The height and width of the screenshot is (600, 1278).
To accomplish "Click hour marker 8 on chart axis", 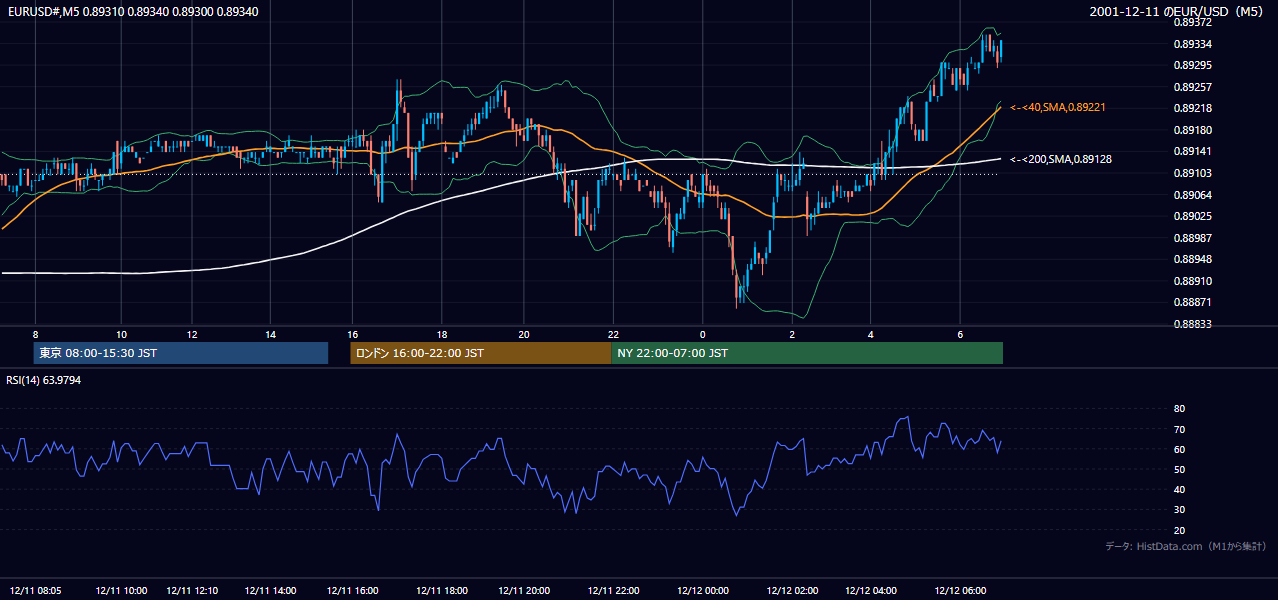I will (35, 334).
